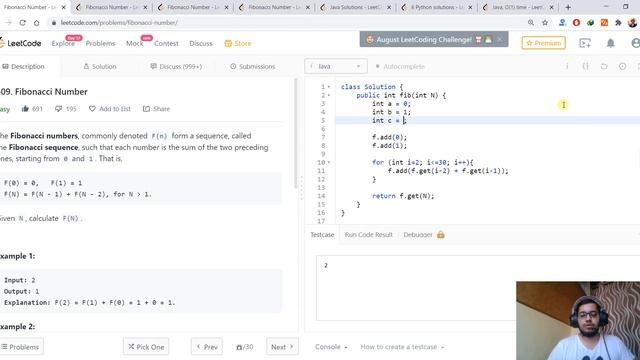Open the Discuss (999+) tab

(x=176, y=66)
